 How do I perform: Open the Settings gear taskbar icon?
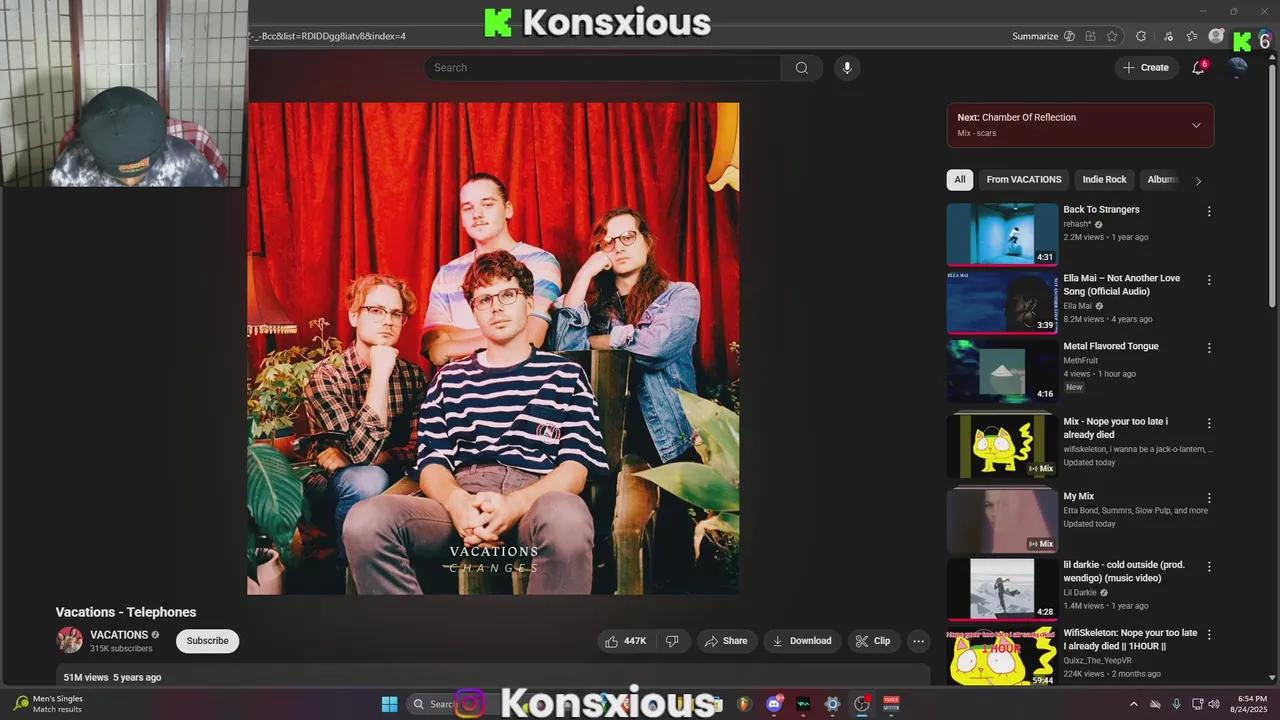(x=832, y=704)
